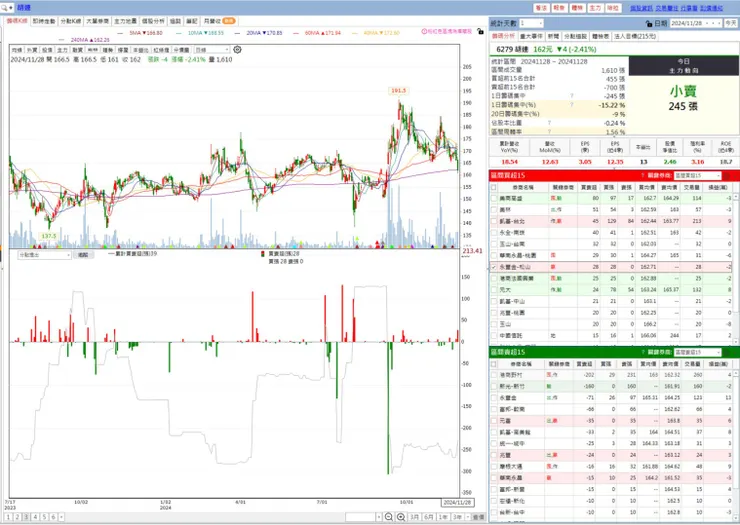This screenshot has height=525, width=740.
Task: Zoom out chart with minus magnifier icon
Action: coord(388,517)
